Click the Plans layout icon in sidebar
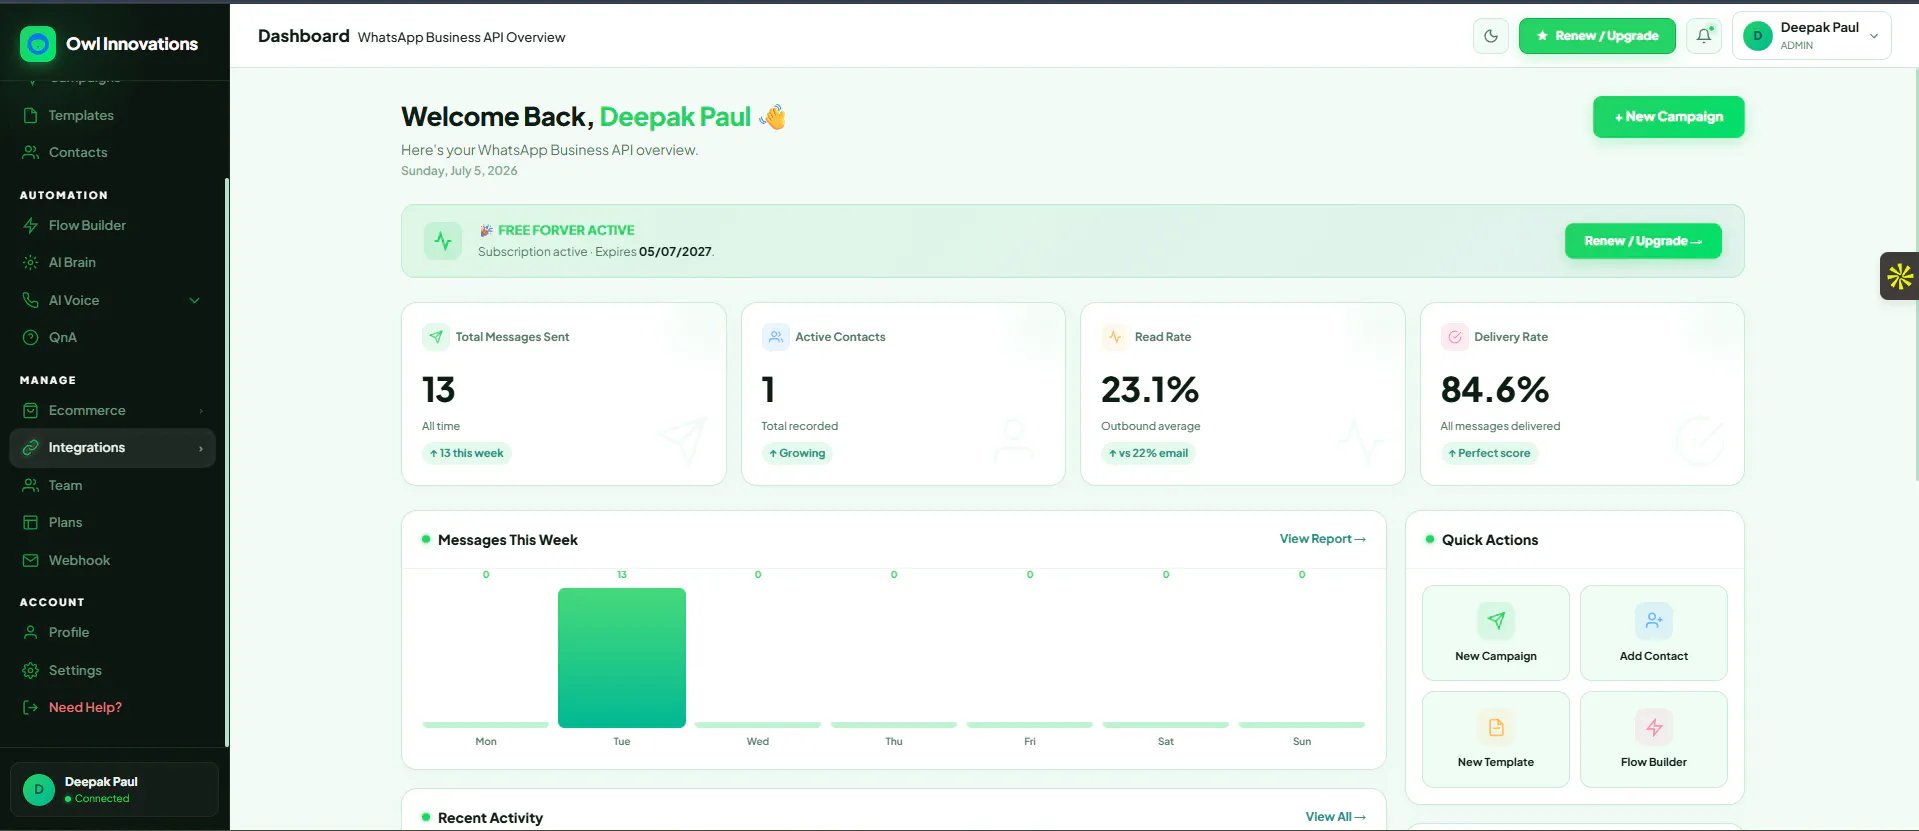1919x831 pixels. click(x=31, y=522)
